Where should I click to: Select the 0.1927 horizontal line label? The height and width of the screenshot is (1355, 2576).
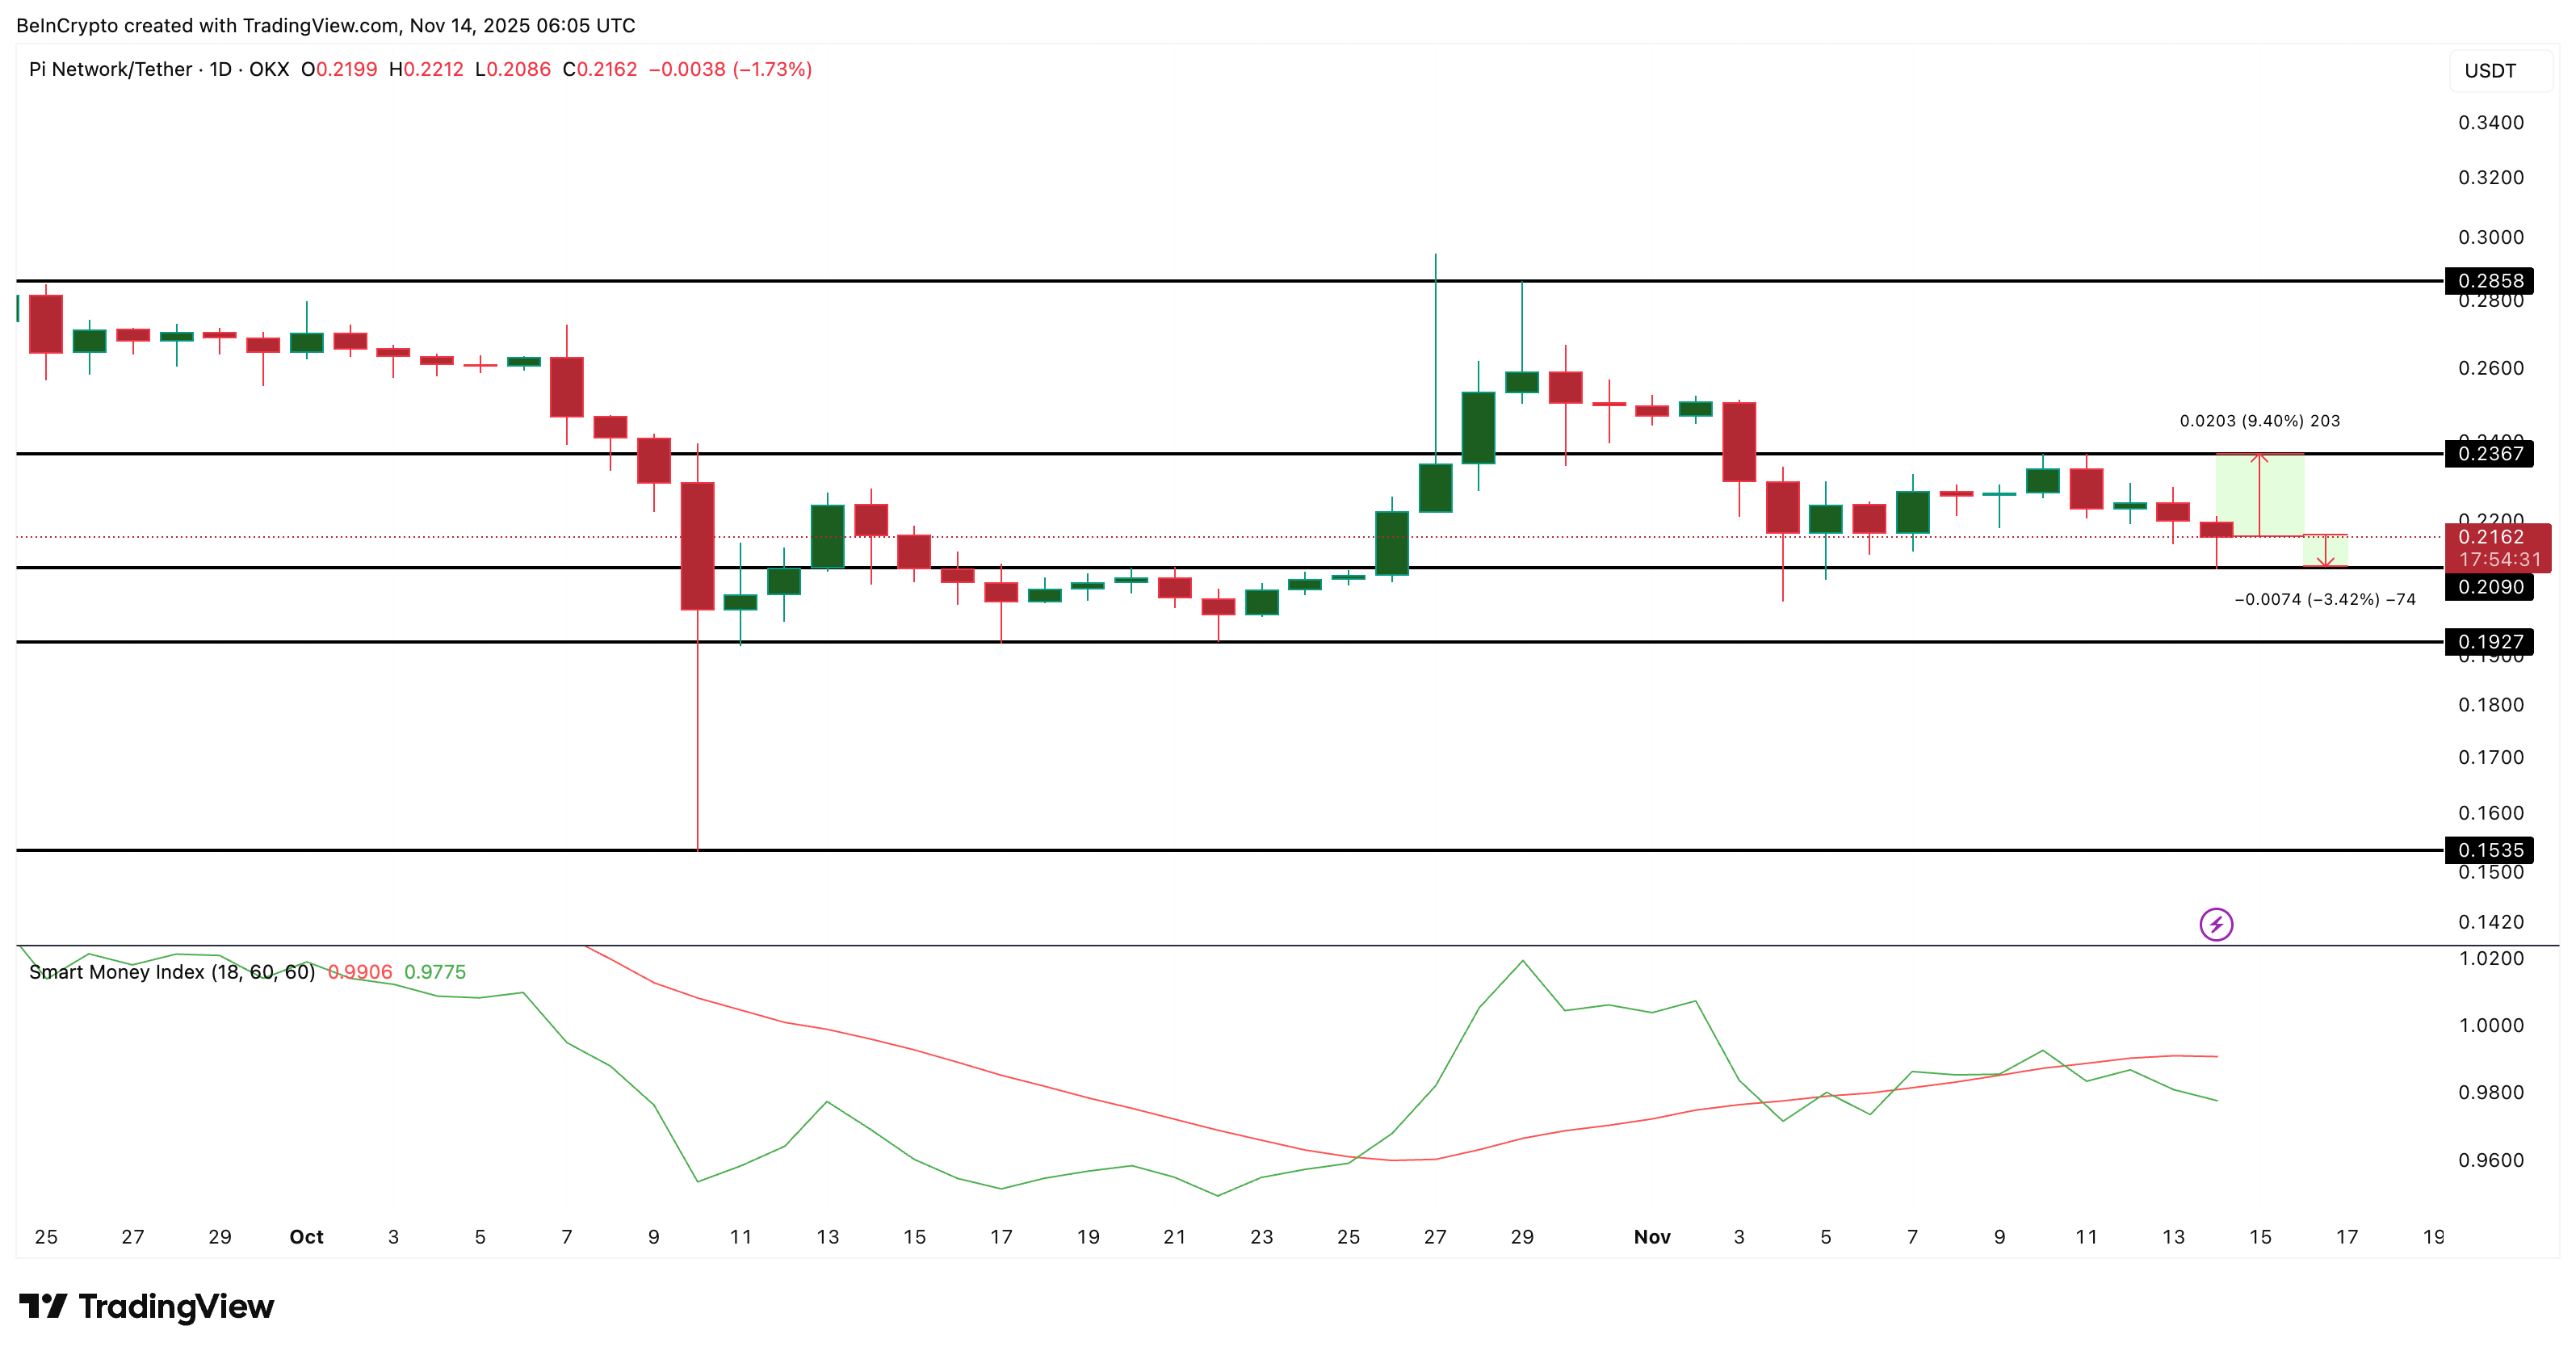[2489, 642]
